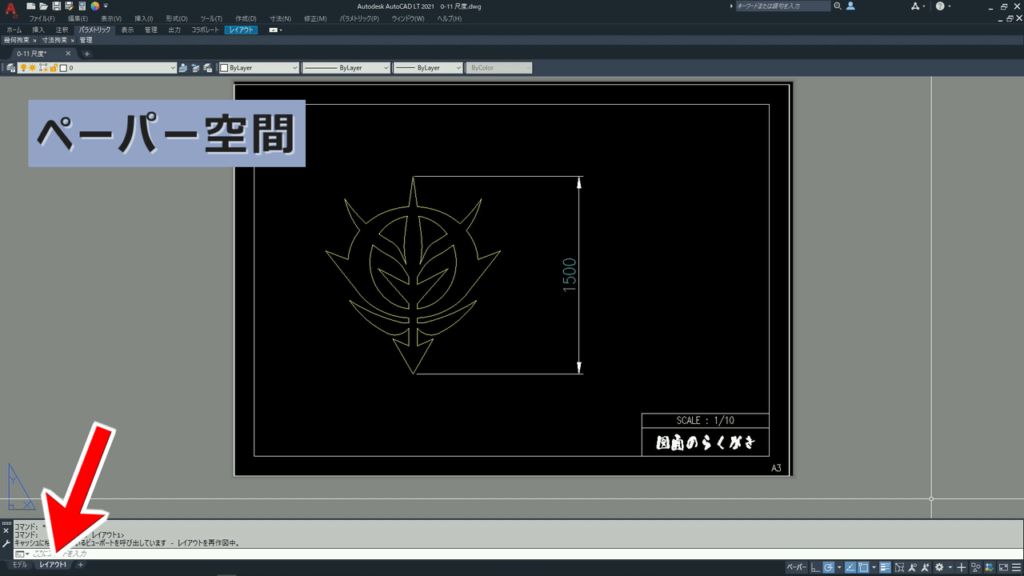
Task: Click the ペーパー status bar space toggle
Action: (795, 568)
